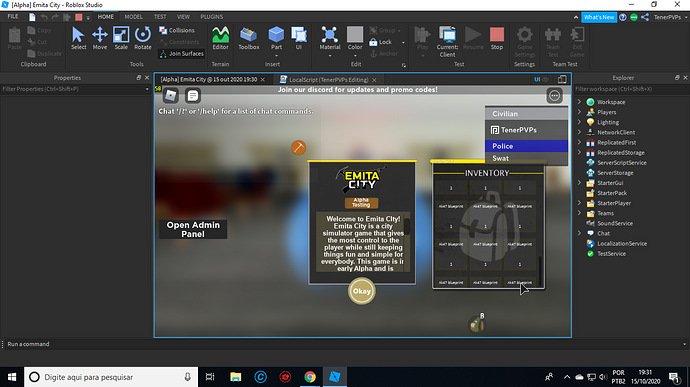
Task: Choose the Scale tool
Action: coord(121,38)
